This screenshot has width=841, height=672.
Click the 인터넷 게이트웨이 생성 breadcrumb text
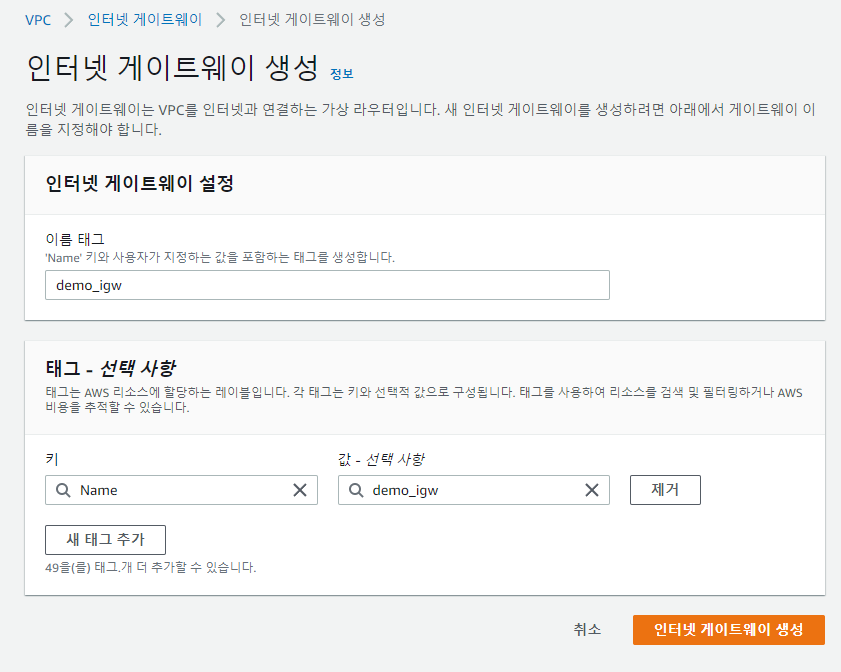(312, 20)
